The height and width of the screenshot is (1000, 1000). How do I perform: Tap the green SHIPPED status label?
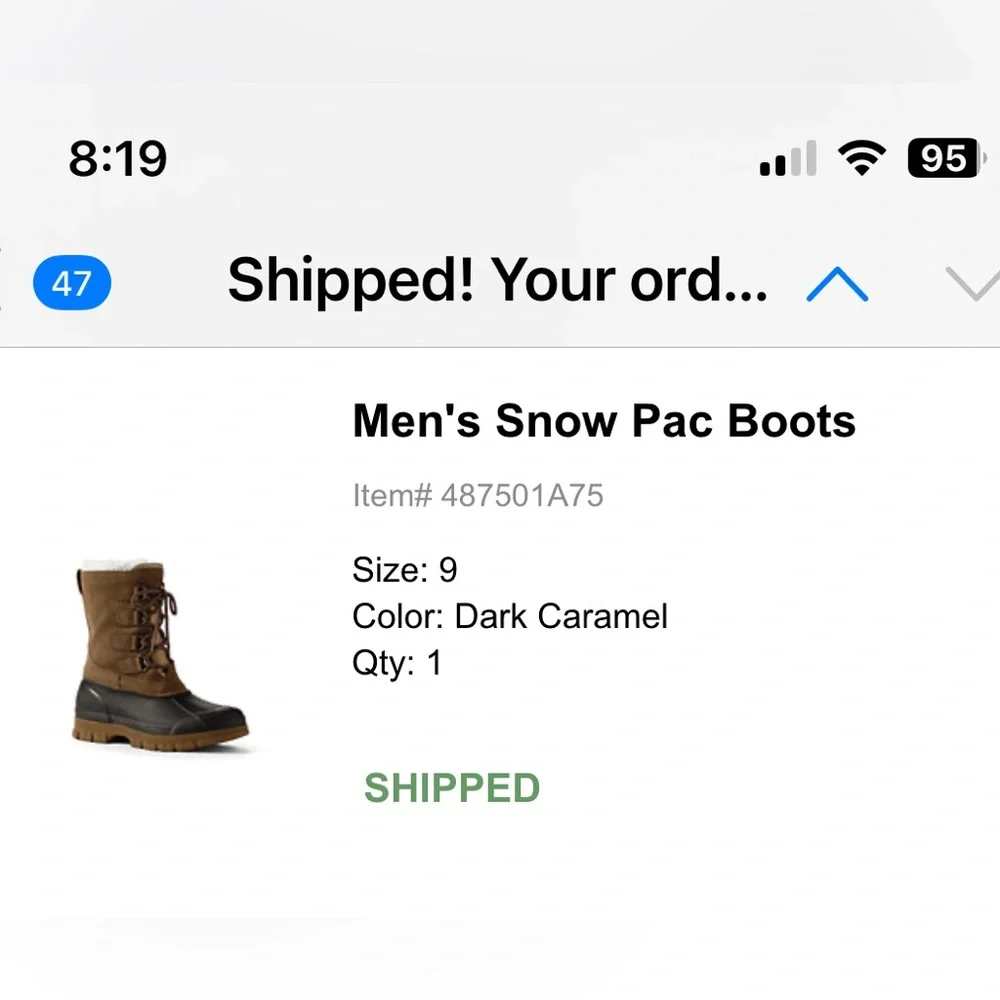click(452, 789)
